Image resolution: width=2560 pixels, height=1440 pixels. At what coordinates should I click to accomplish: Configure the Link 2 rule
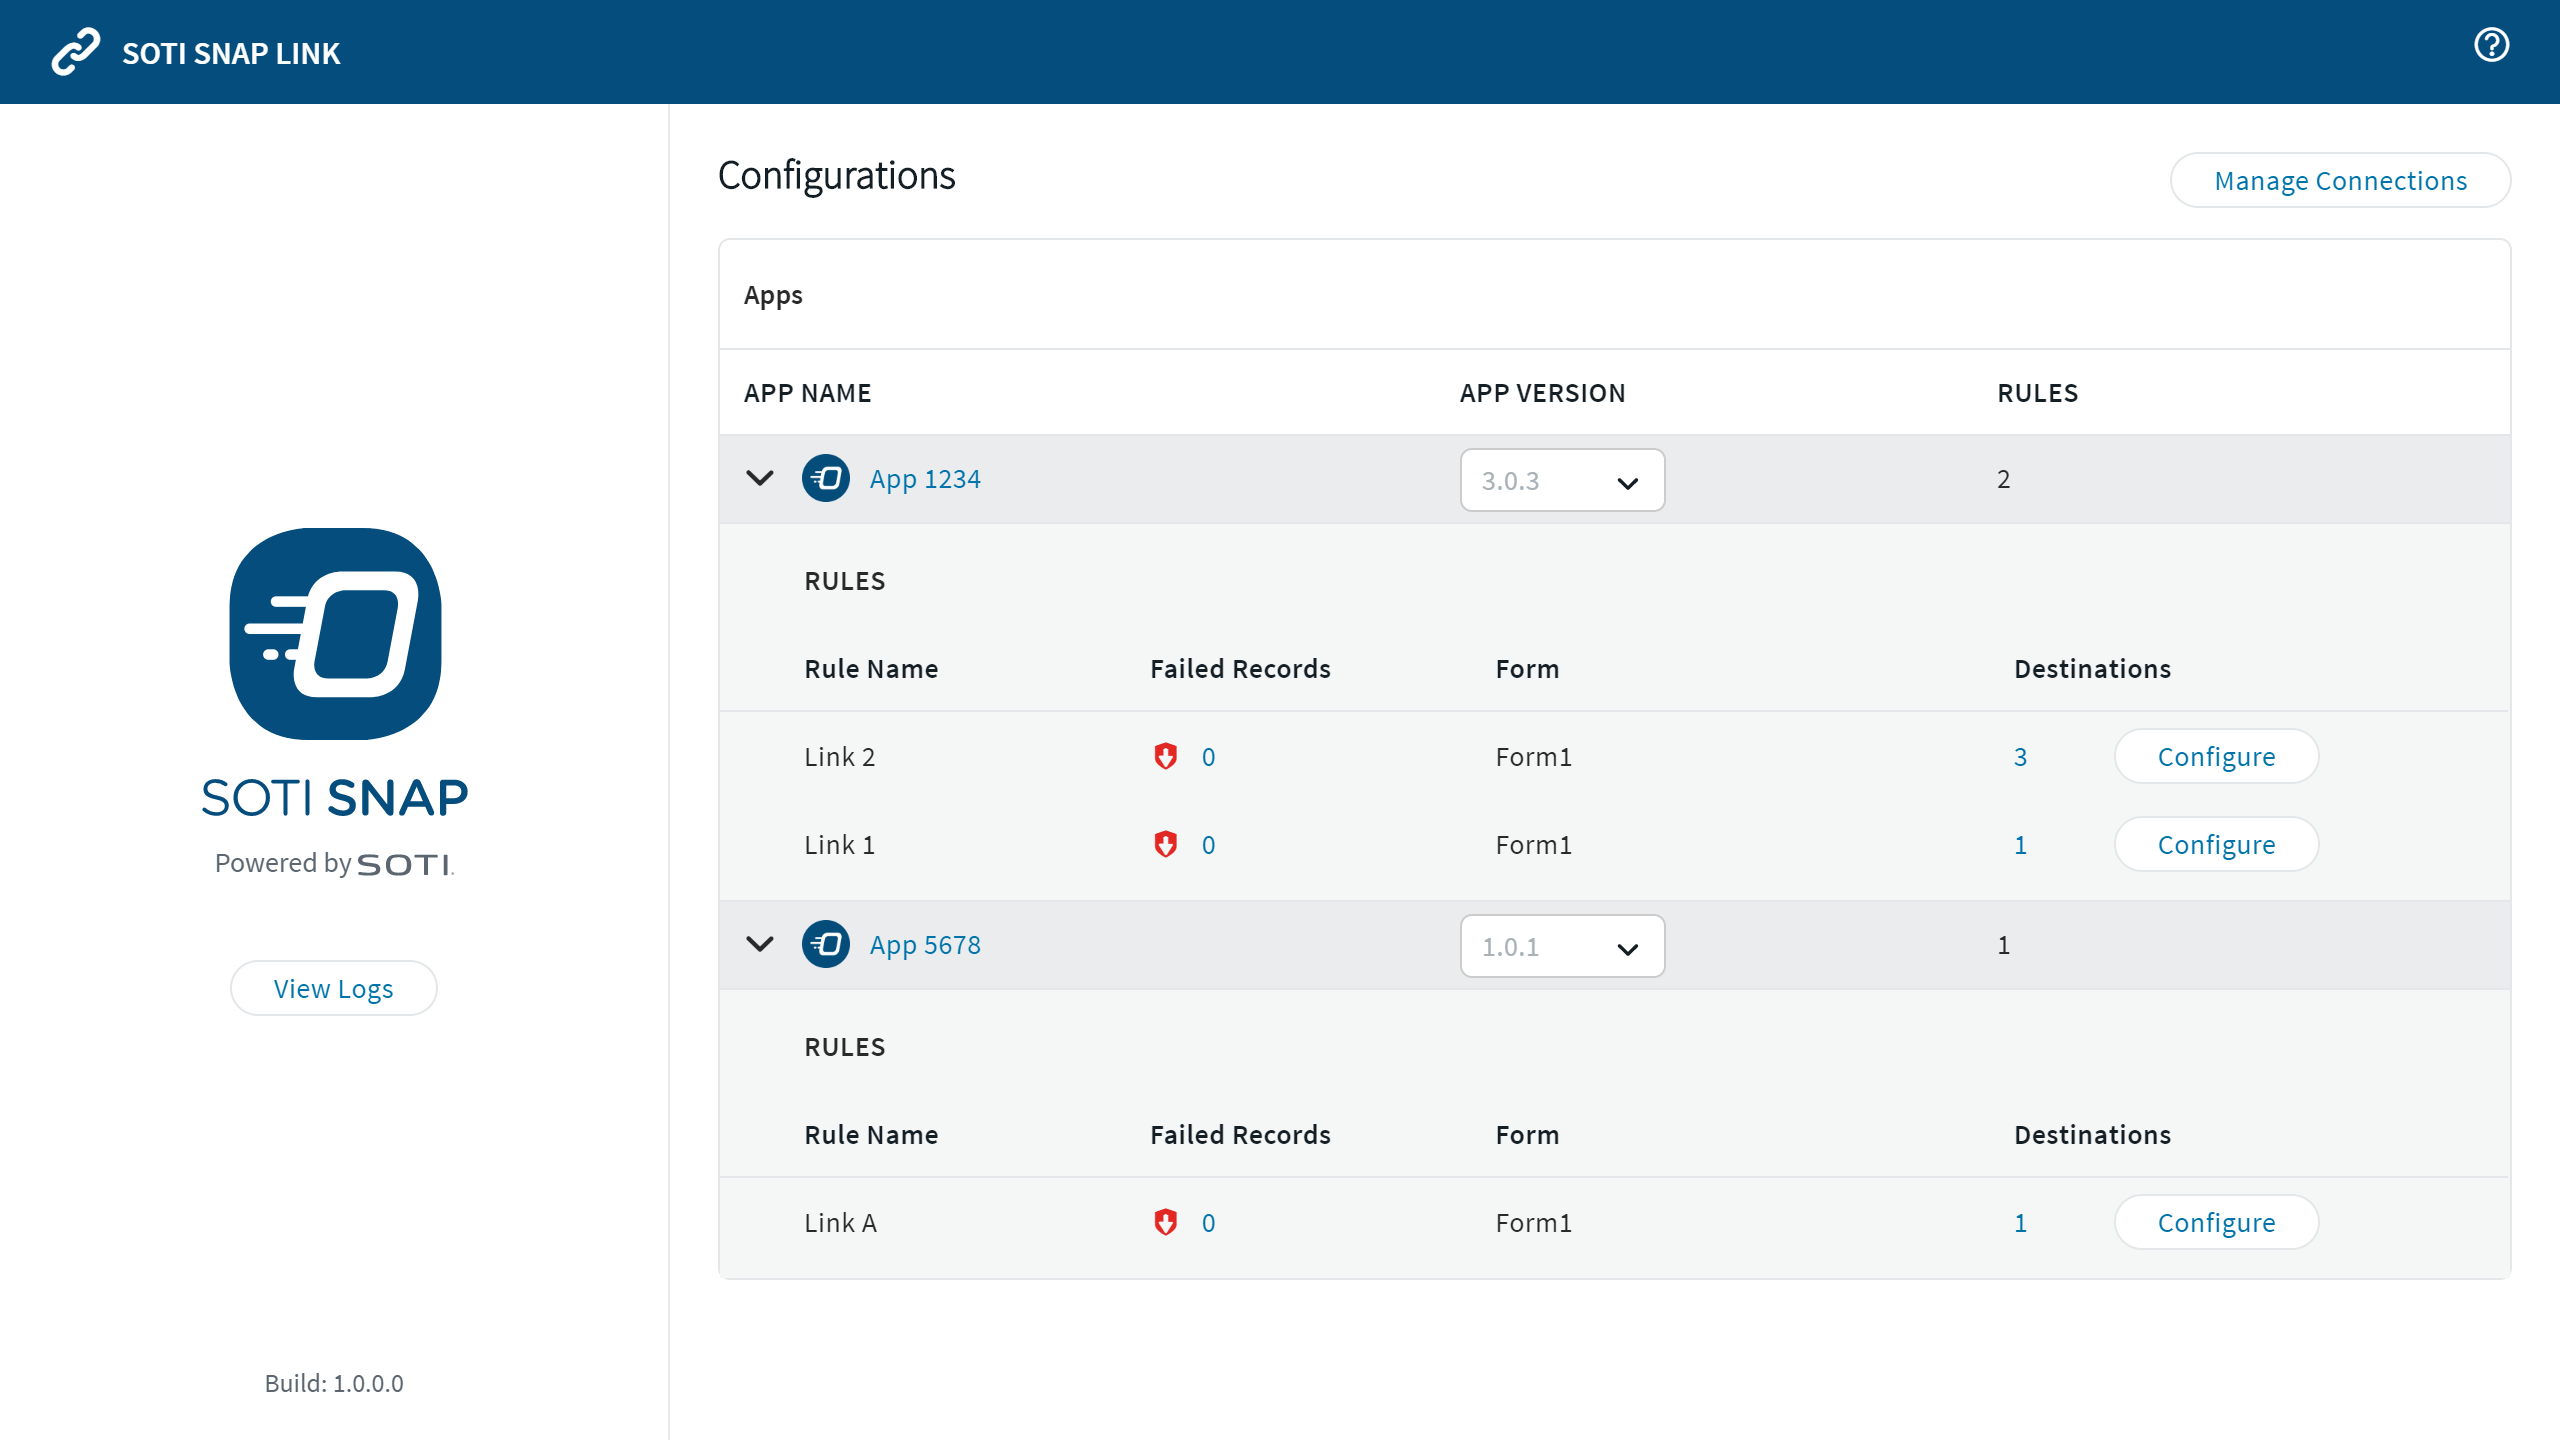tap(2216, 756)
